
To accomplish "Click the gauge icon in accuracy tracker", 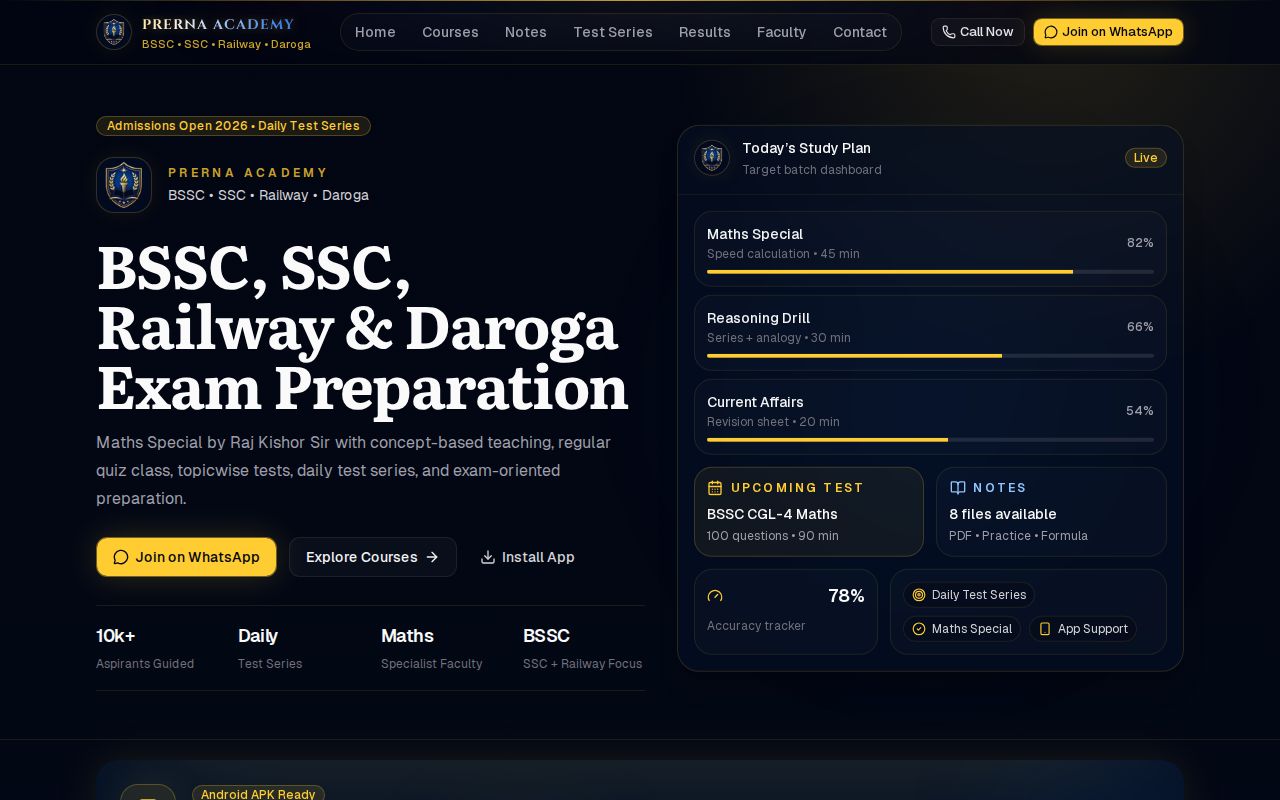I will pyautogui.click(x=715, y=596).
